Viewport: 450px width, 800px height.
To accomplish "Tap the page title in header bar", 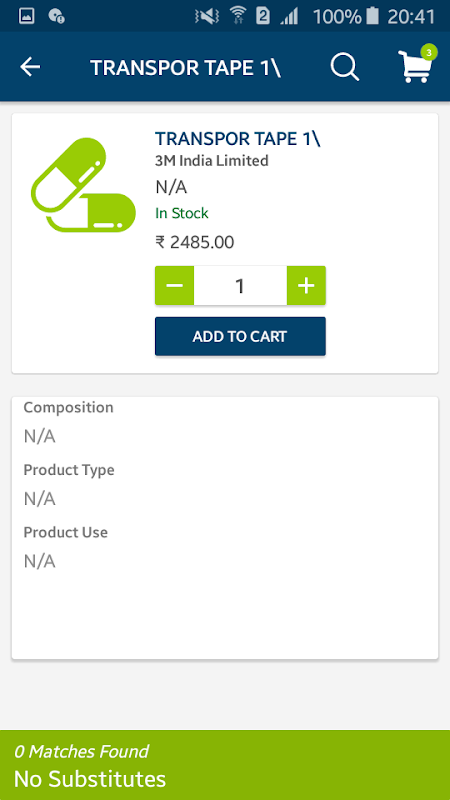I will [x=186, y=67].
